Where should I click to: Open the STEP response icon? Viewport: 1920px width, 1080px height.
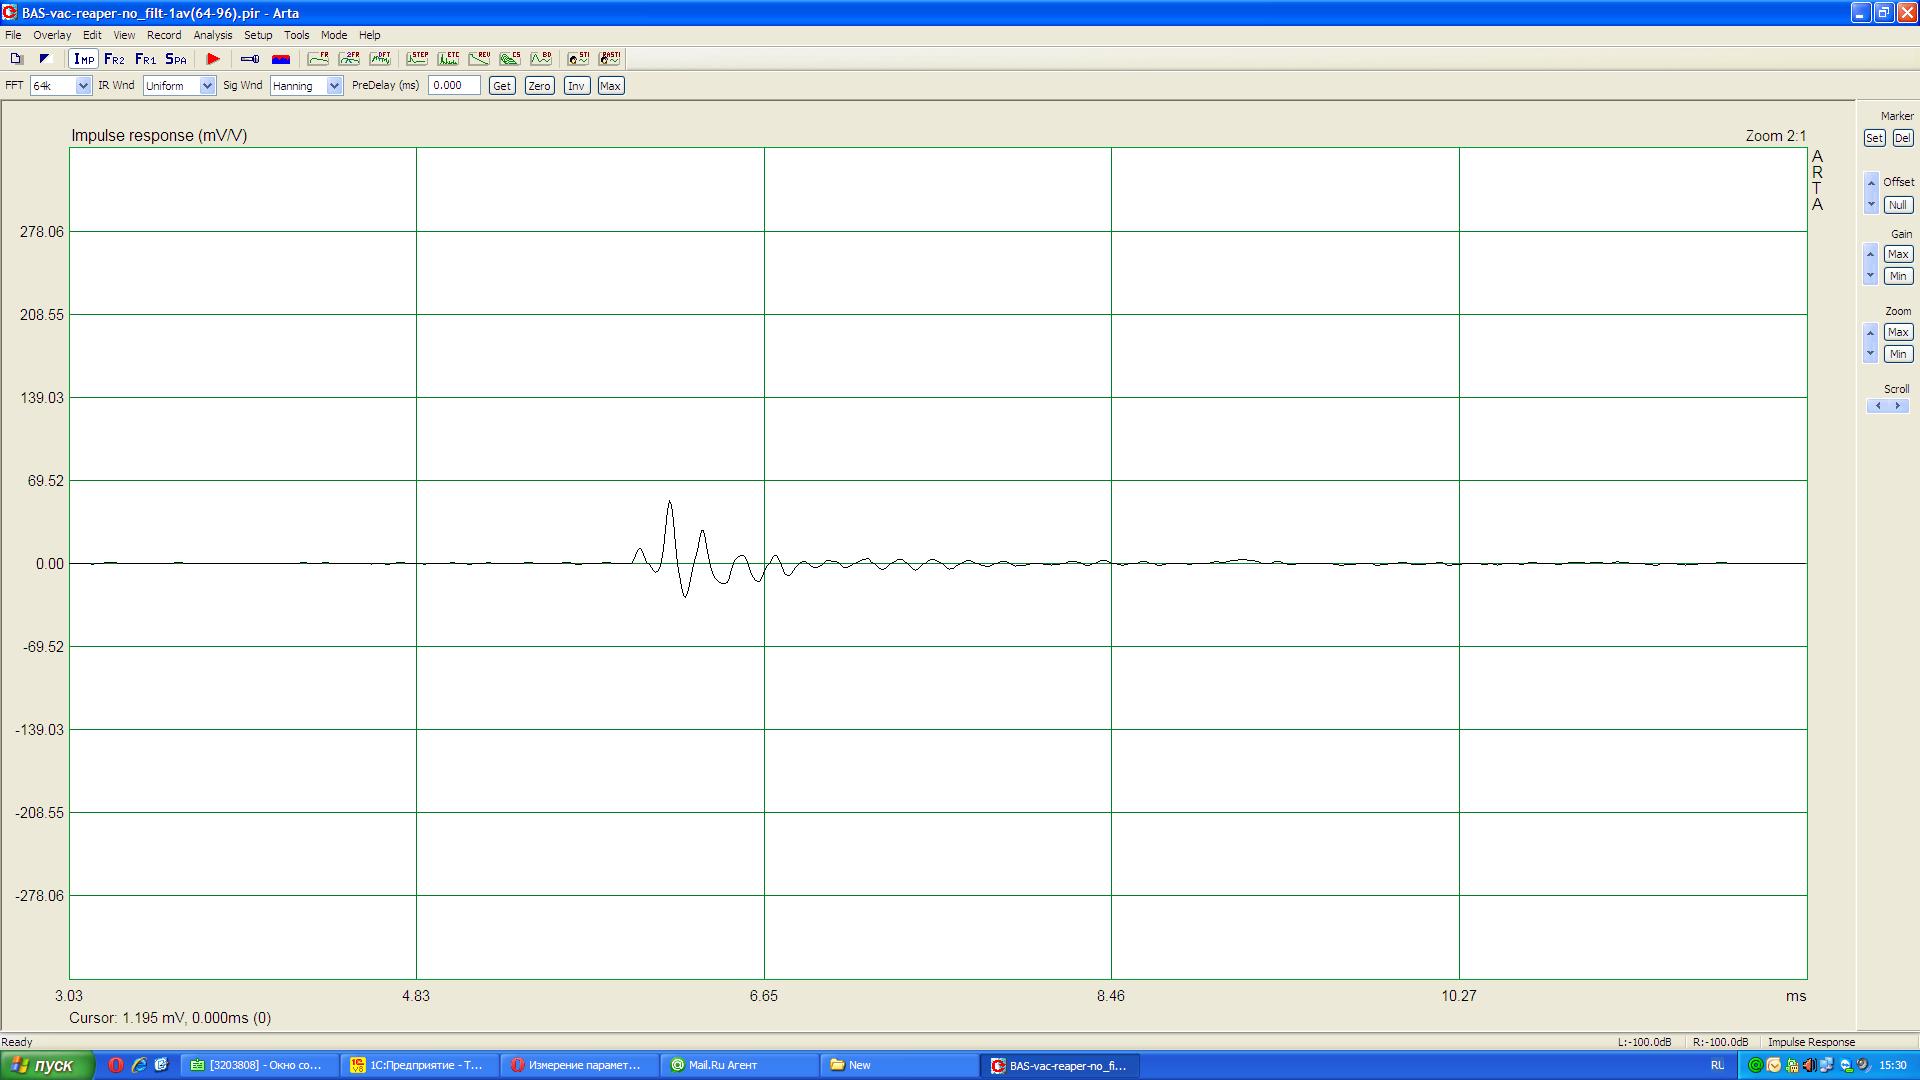point(417,59)
